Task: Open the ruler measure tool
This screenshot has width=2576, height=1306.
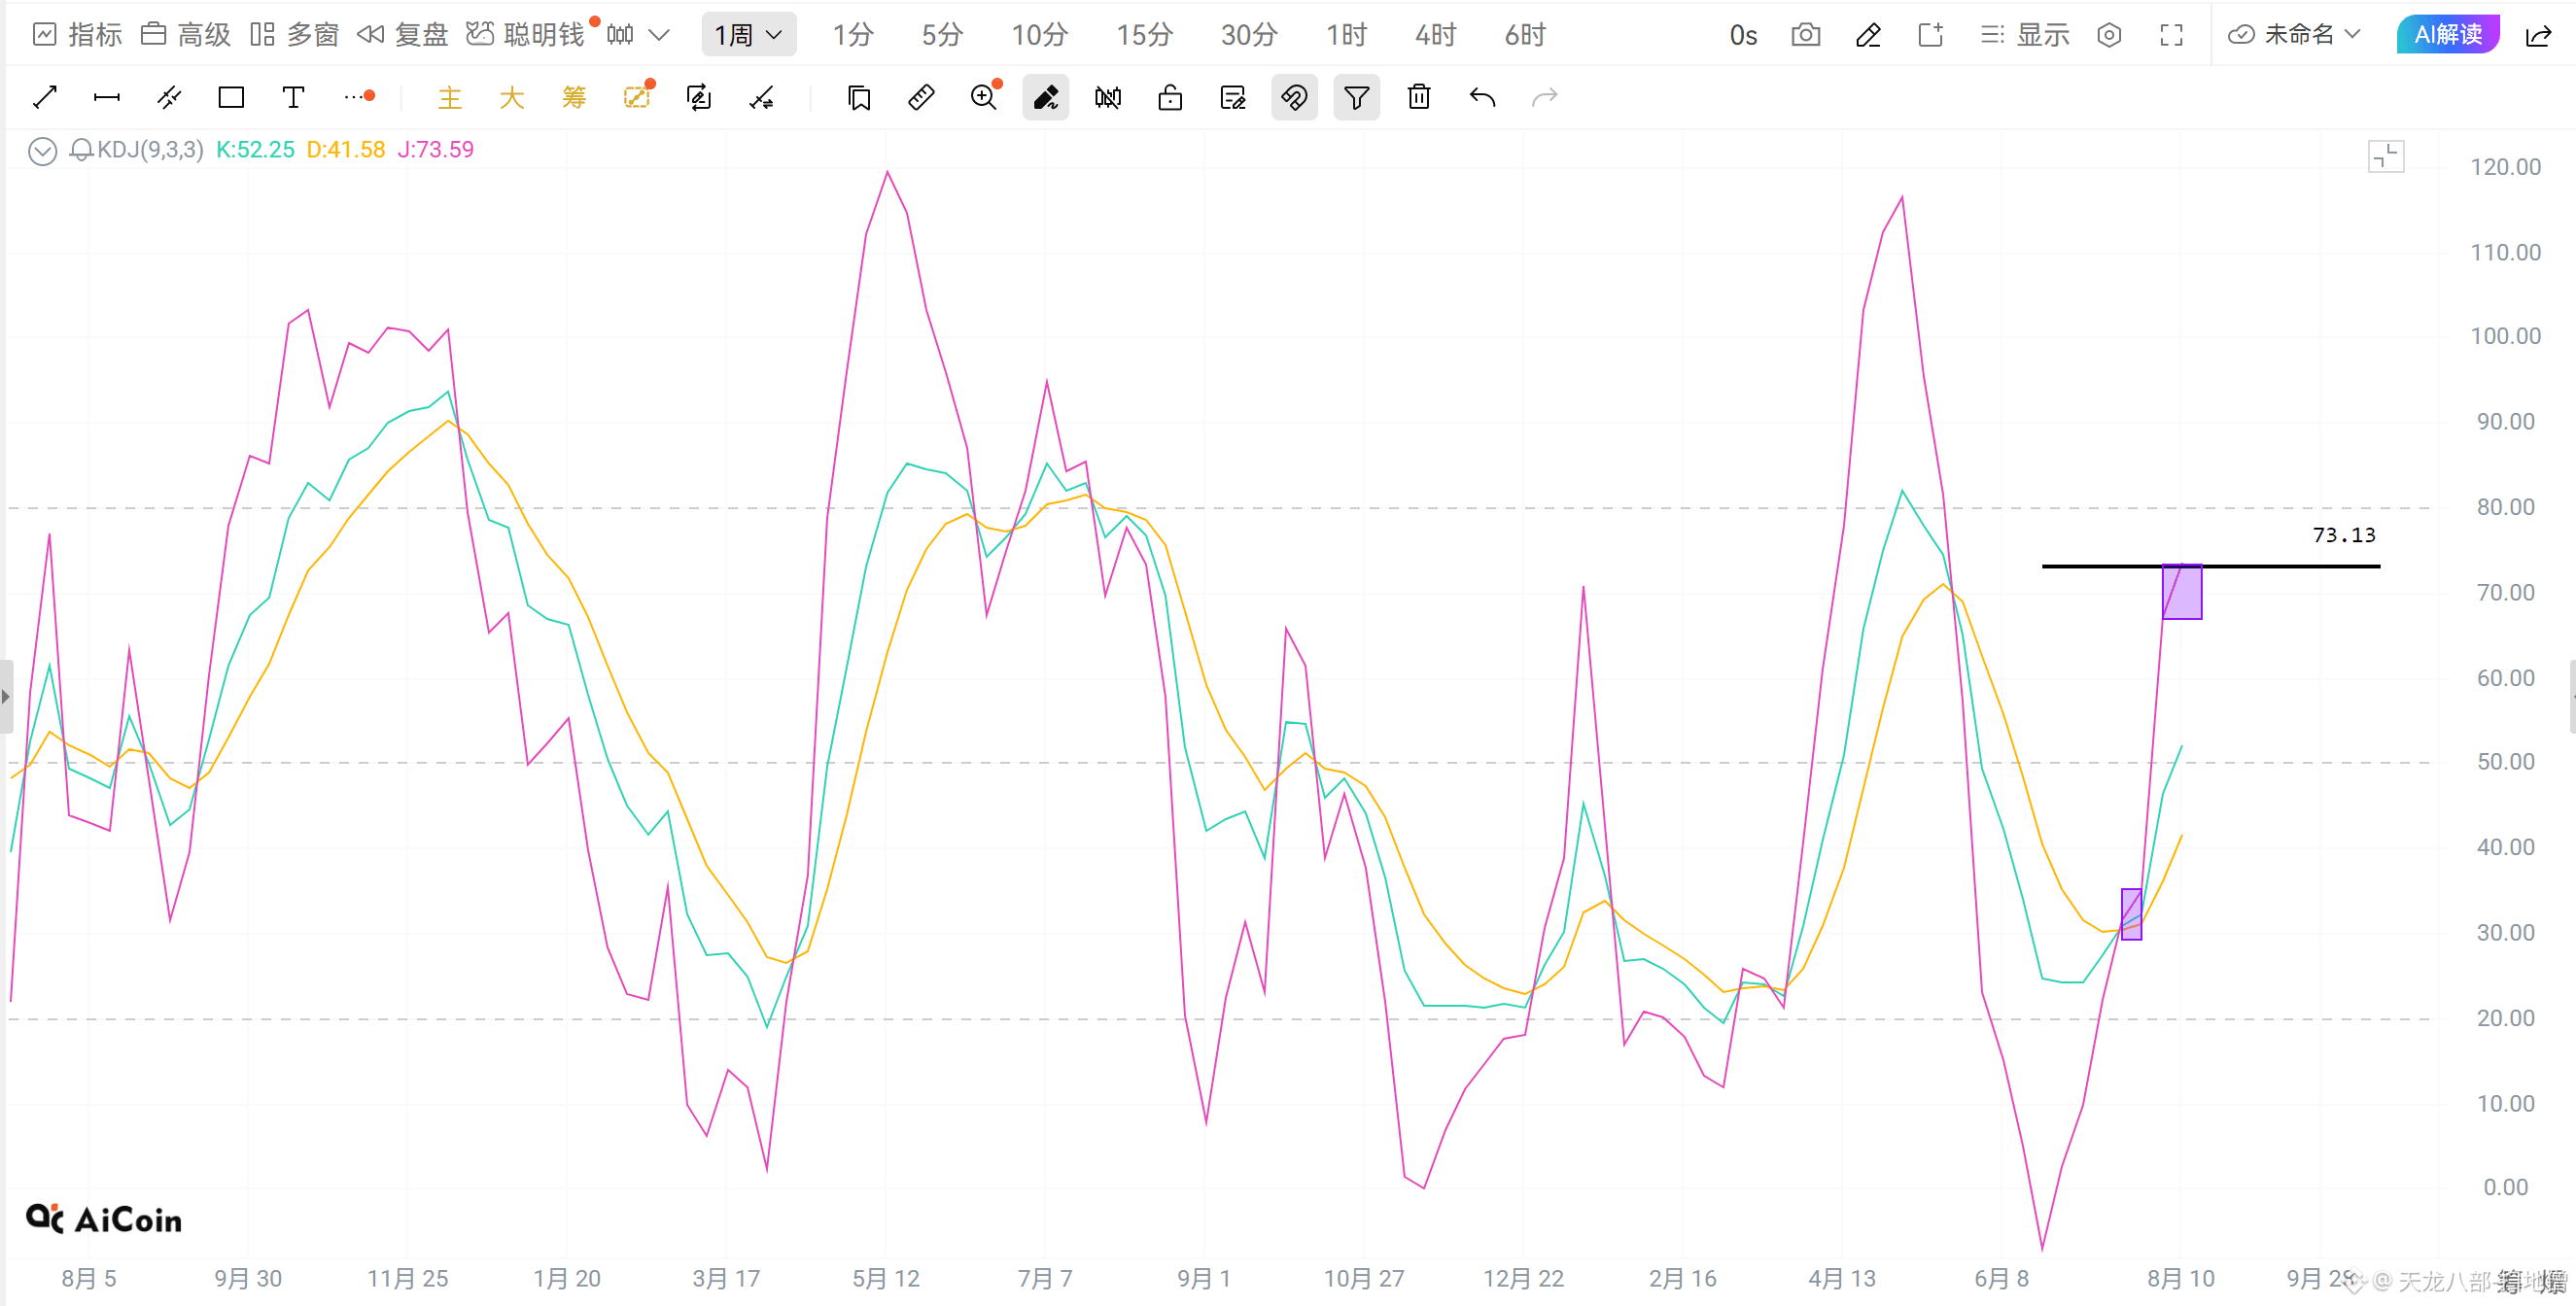Action: point(921,97)
